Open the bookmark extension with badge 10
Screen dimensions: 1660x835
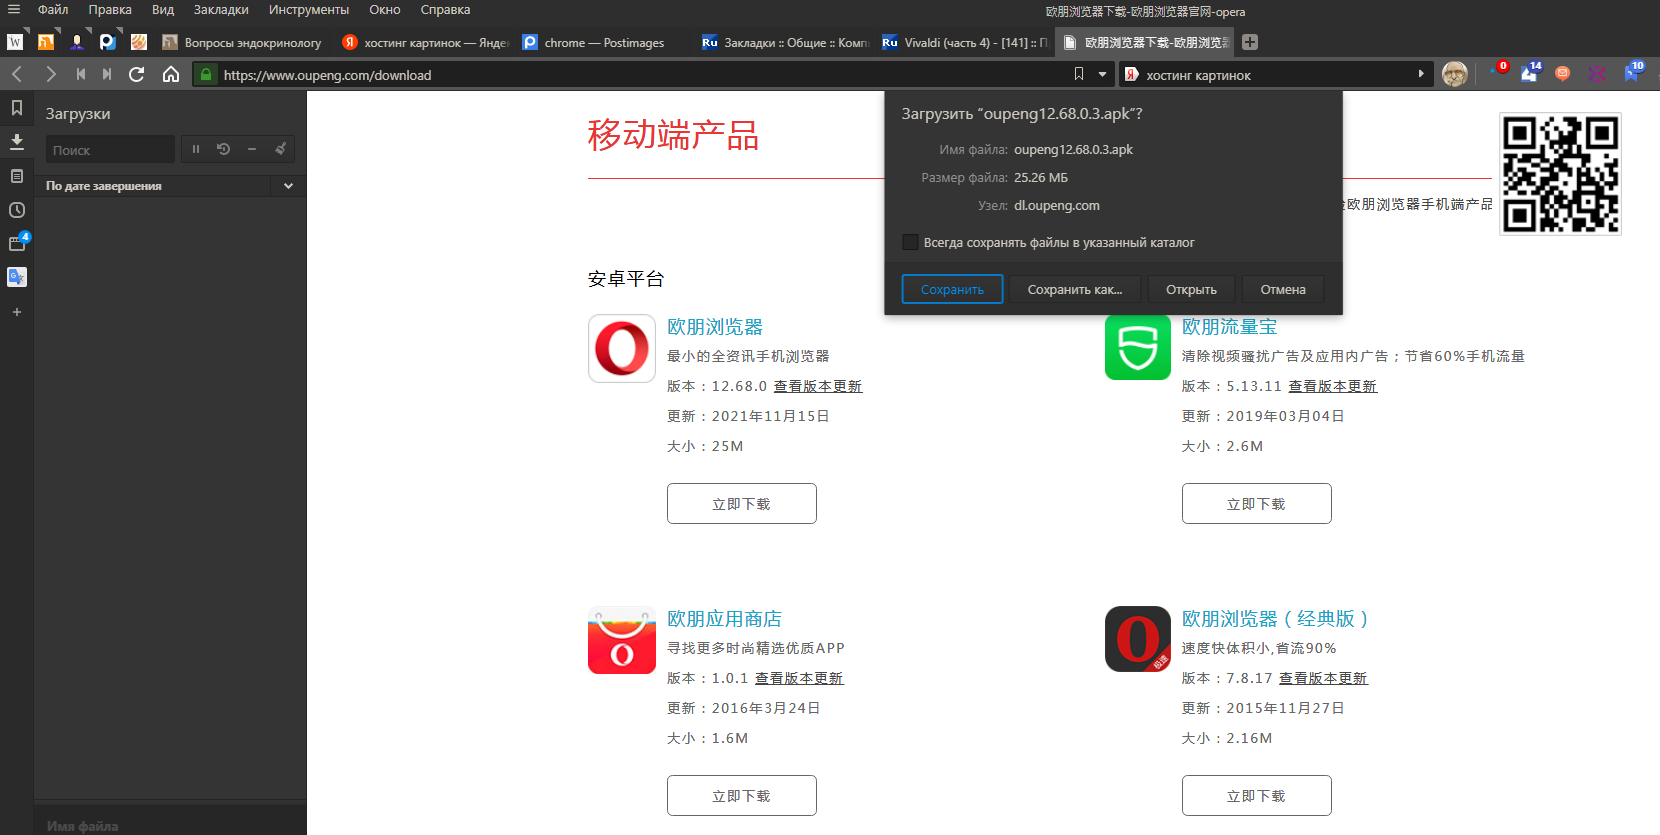(x=1633, y=71)
